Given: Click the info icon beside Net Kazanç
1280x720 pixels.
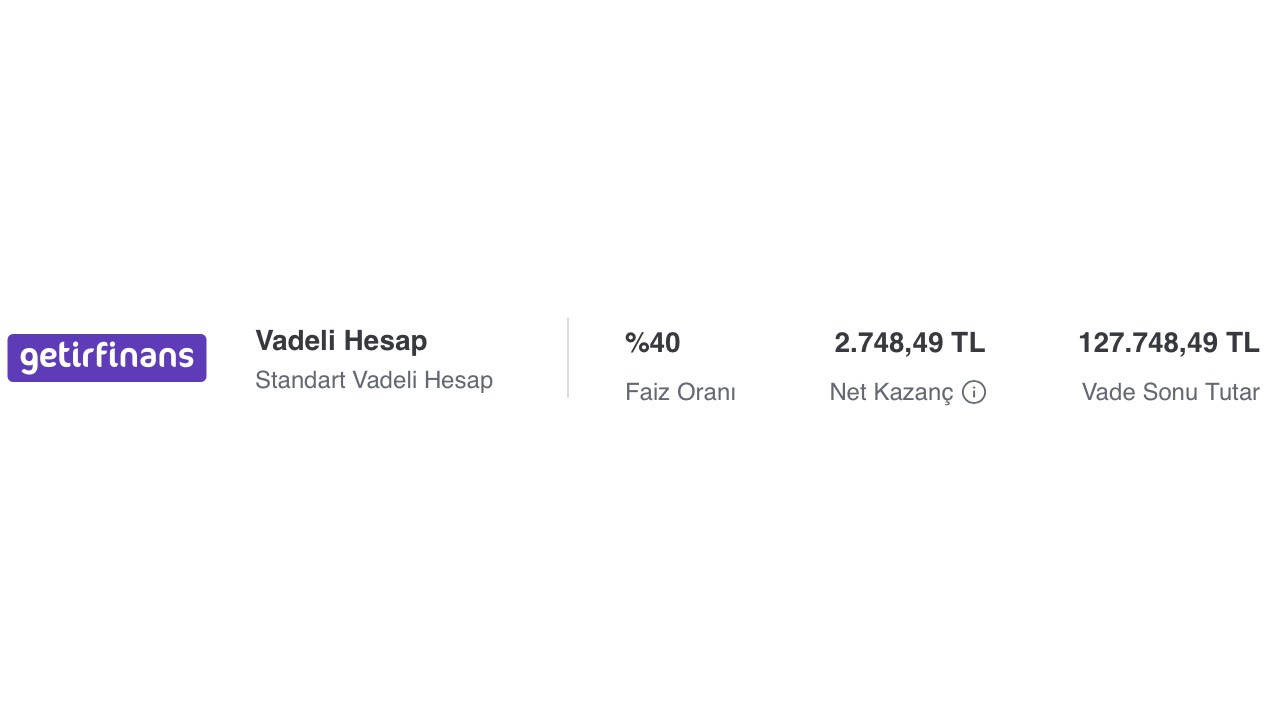Looking at the screenshot, I should click(x=974, y=392).
